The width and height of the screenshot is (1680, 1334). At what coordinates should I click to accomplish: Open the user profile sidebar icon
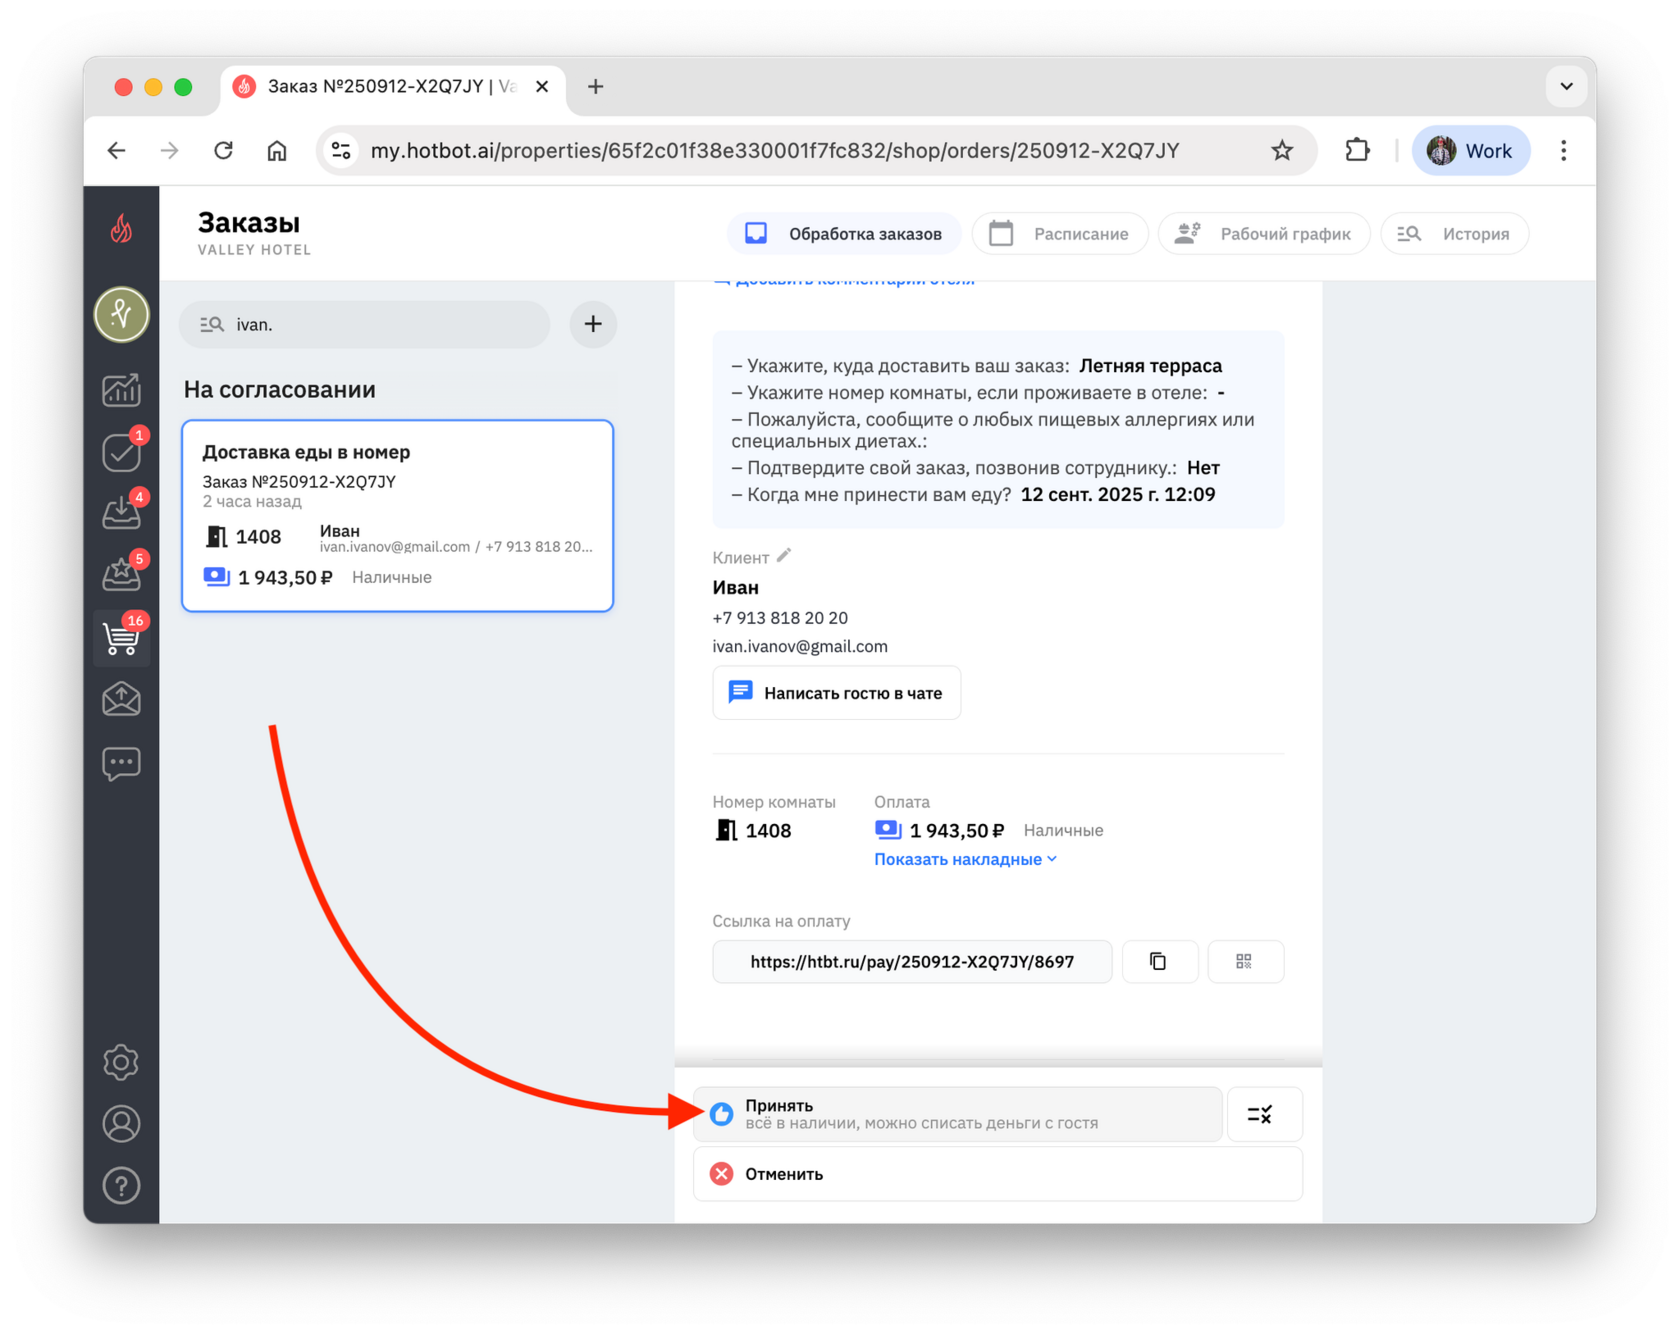tap(121, 1124)
